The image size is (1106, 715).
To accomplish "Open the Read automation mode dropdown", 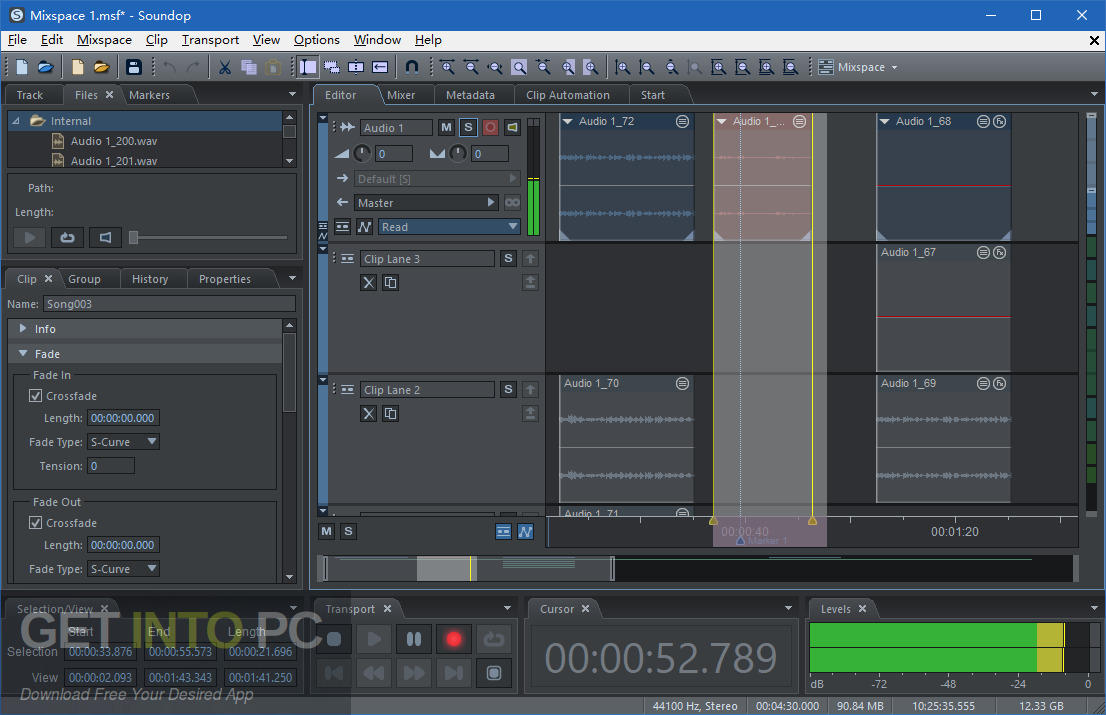I will point(450,227).
